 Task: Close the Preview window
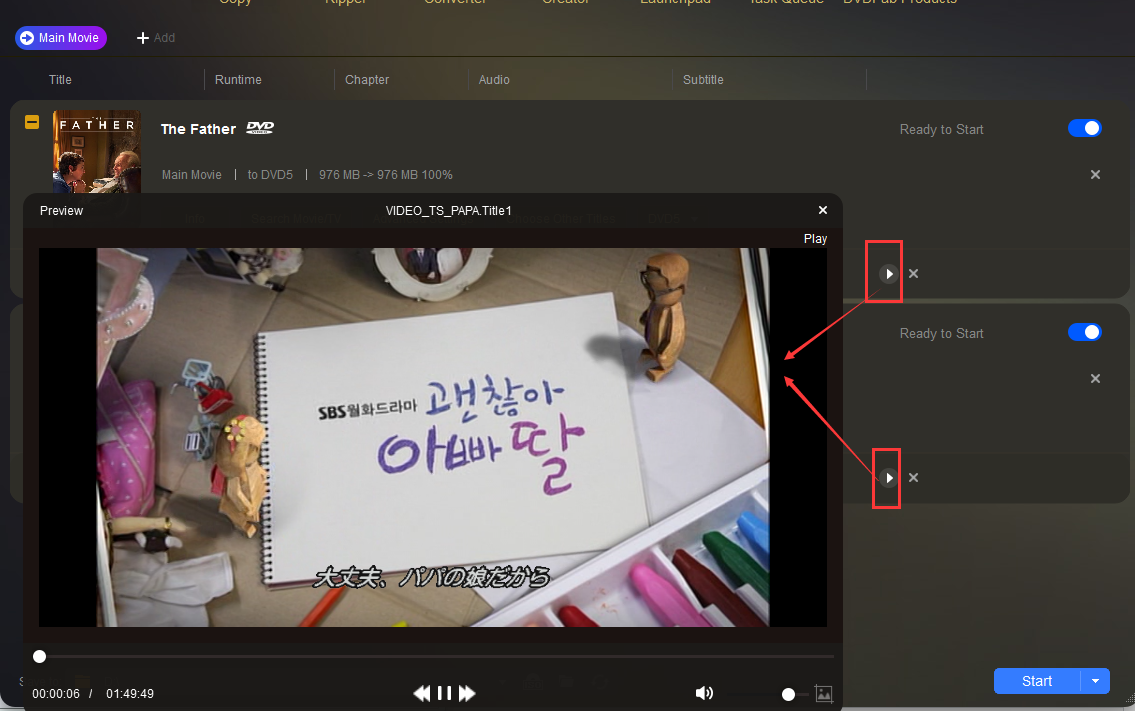click(x=823, y=210)
